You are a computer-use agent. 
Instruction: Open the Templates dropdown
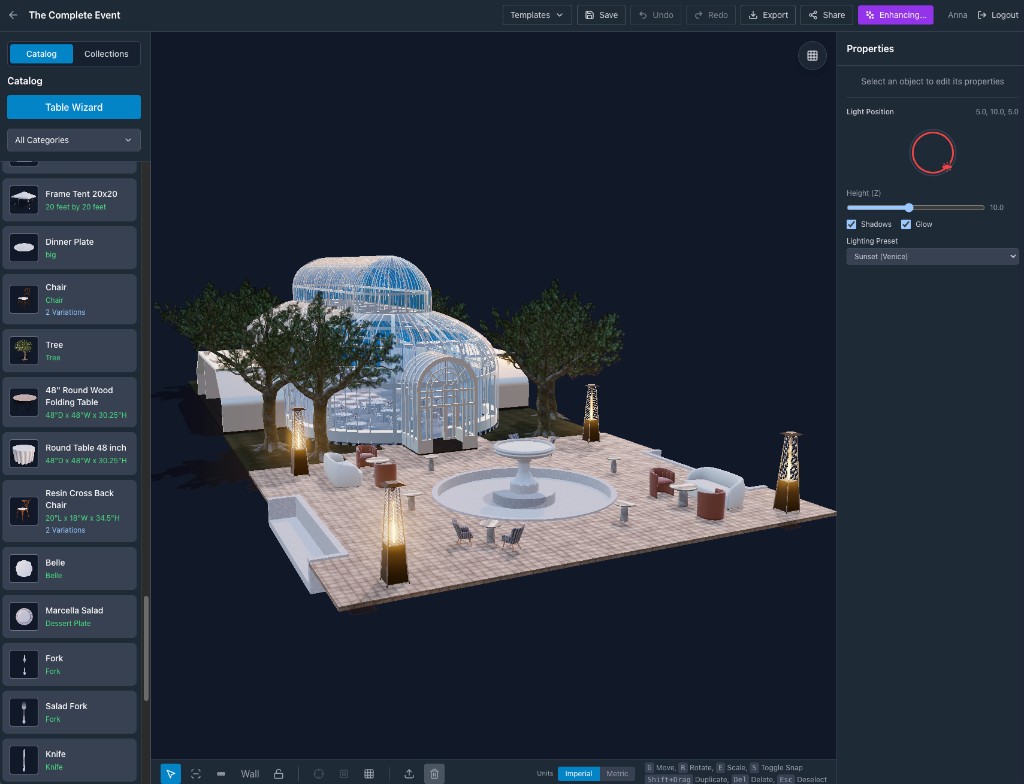point(537,15)
